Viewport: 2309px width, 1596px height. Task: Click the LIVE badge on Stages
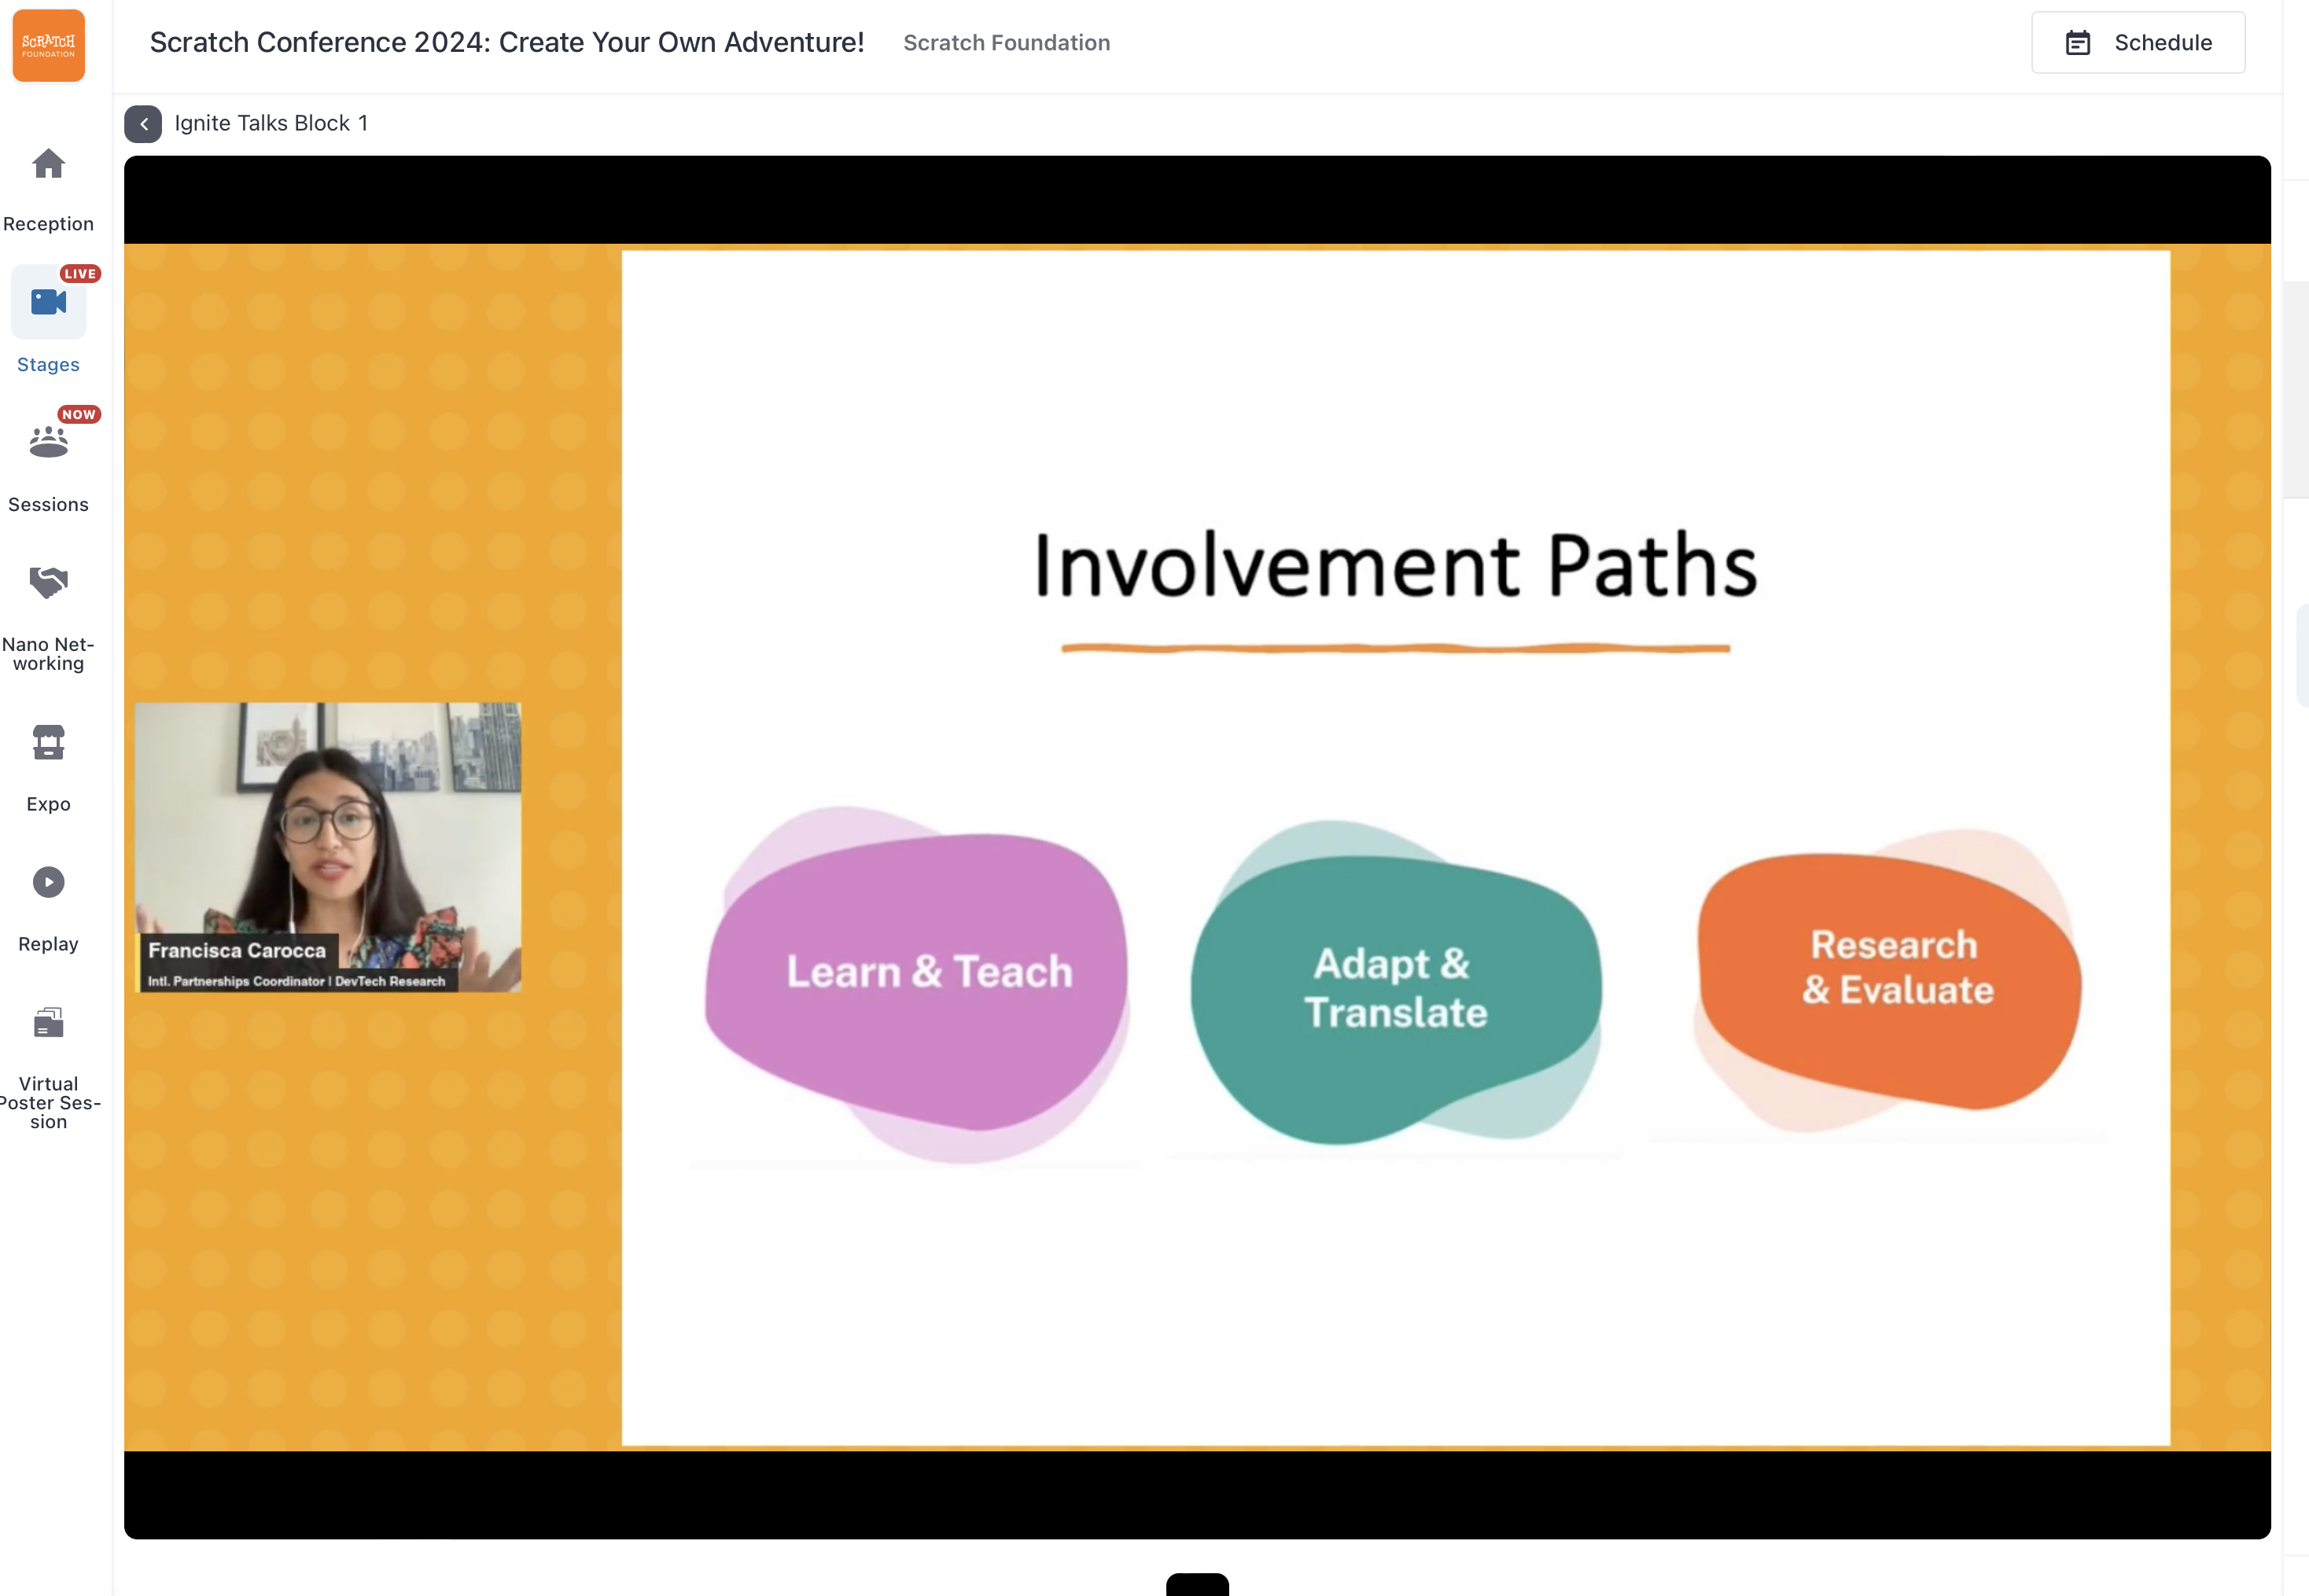[80, 274]
